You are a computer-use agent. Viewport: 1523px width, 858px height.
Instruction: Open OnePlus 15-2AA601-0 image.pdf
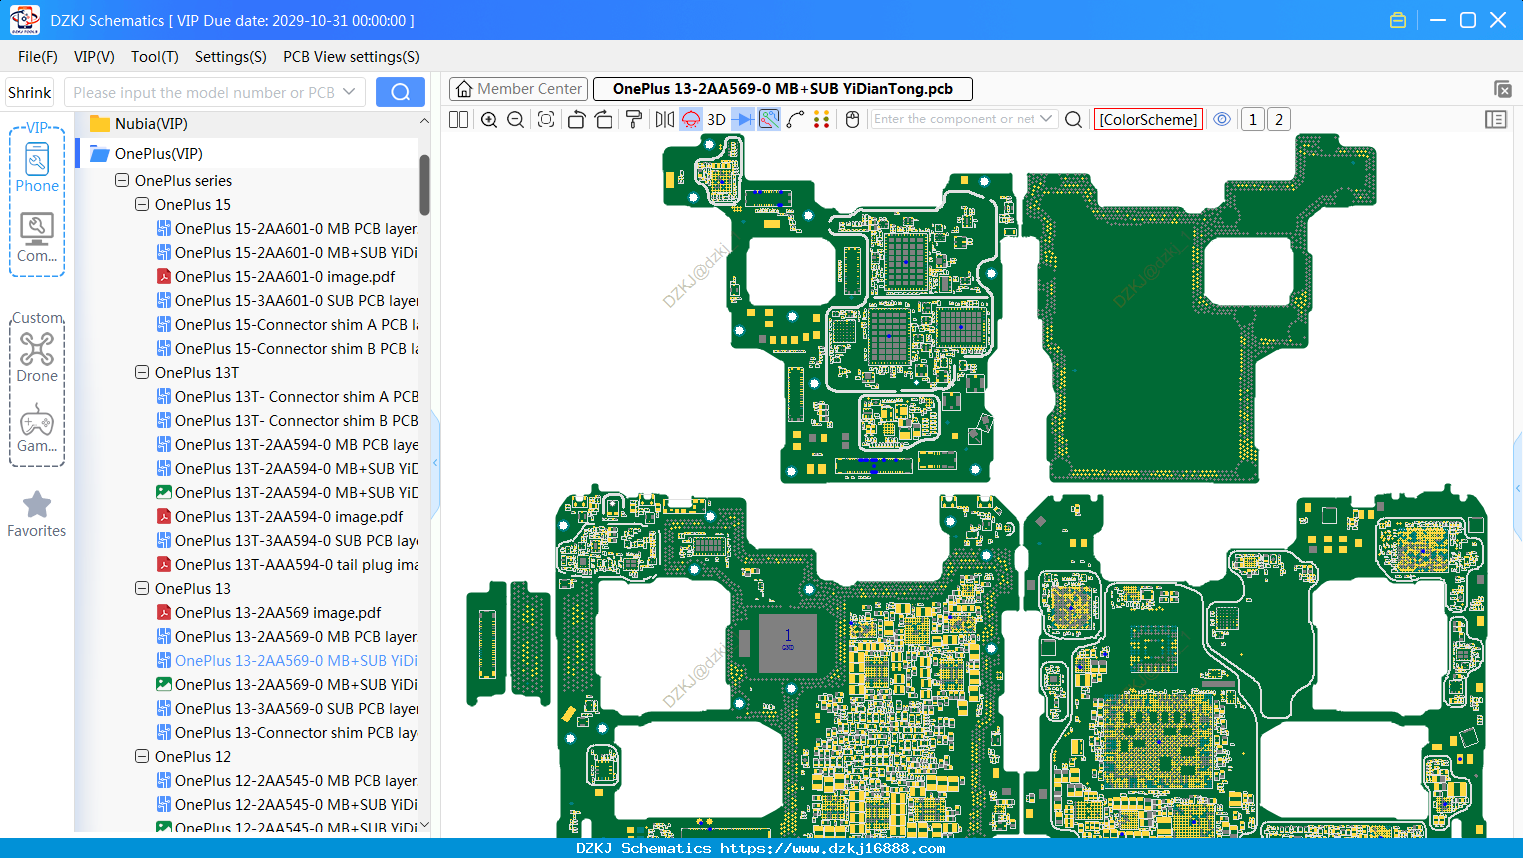284,277
